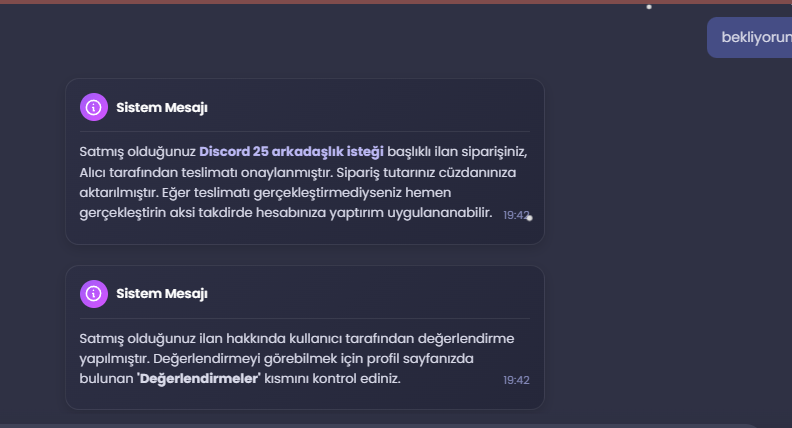Click the white dot beside the first timestamp

[529, 218]
